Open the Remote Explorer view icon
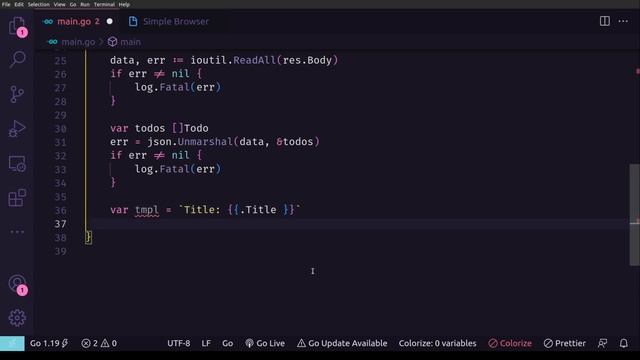Screen dimensions: 640x360 [17, 164]
